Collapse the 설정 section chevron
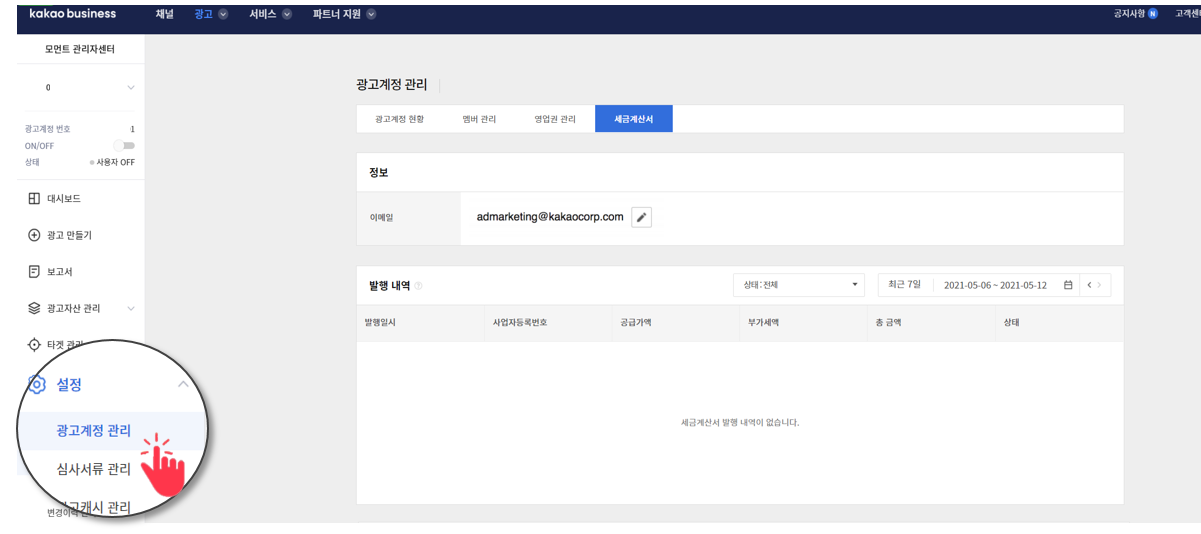The image size is (1201, 534). (182, 384)
